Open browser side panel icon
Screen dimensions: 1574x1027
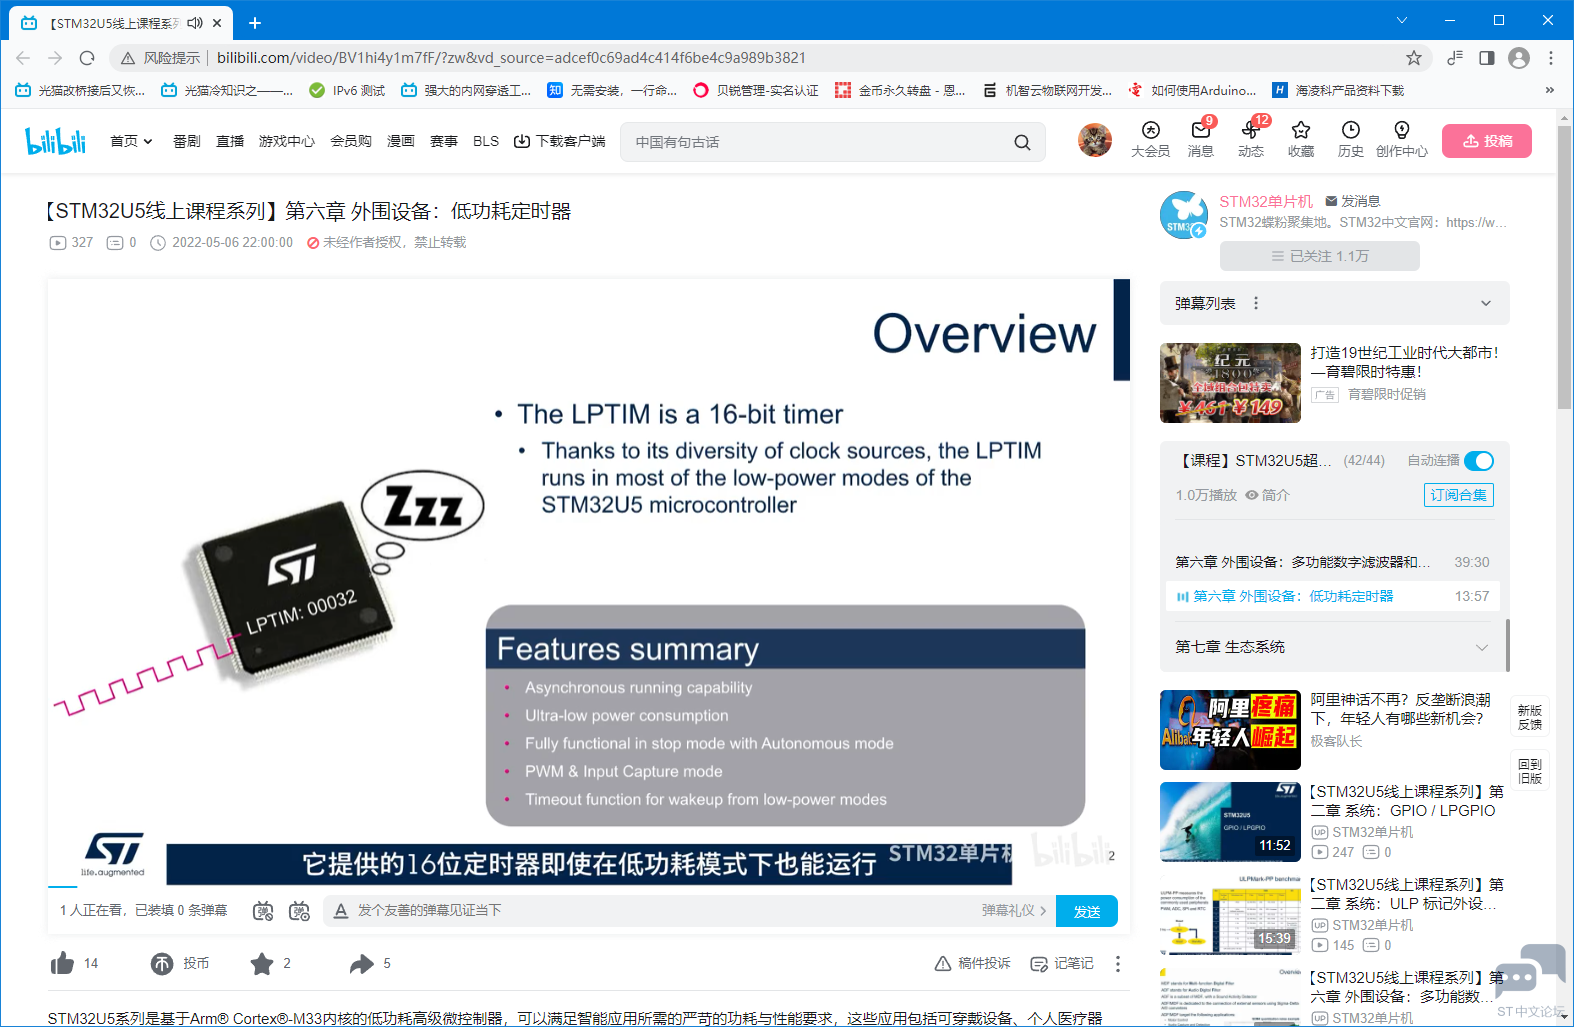(1487, 58)
